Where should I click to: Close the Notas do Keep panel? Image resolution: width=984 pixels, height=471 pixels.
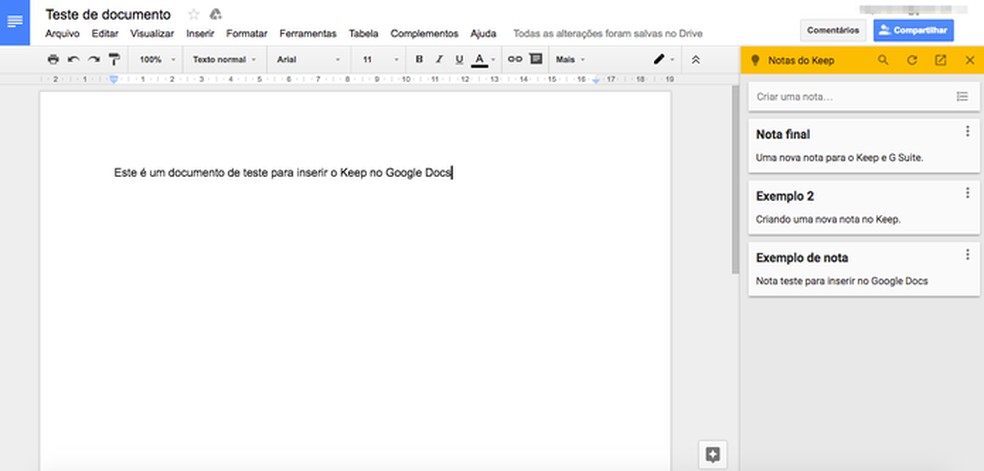pyautogui.click(x=970, y=60)
